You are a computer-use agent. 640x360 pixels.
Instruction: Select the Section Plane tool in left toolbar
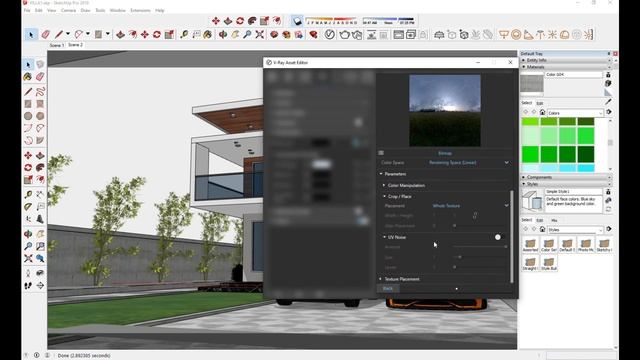(40, 285)
